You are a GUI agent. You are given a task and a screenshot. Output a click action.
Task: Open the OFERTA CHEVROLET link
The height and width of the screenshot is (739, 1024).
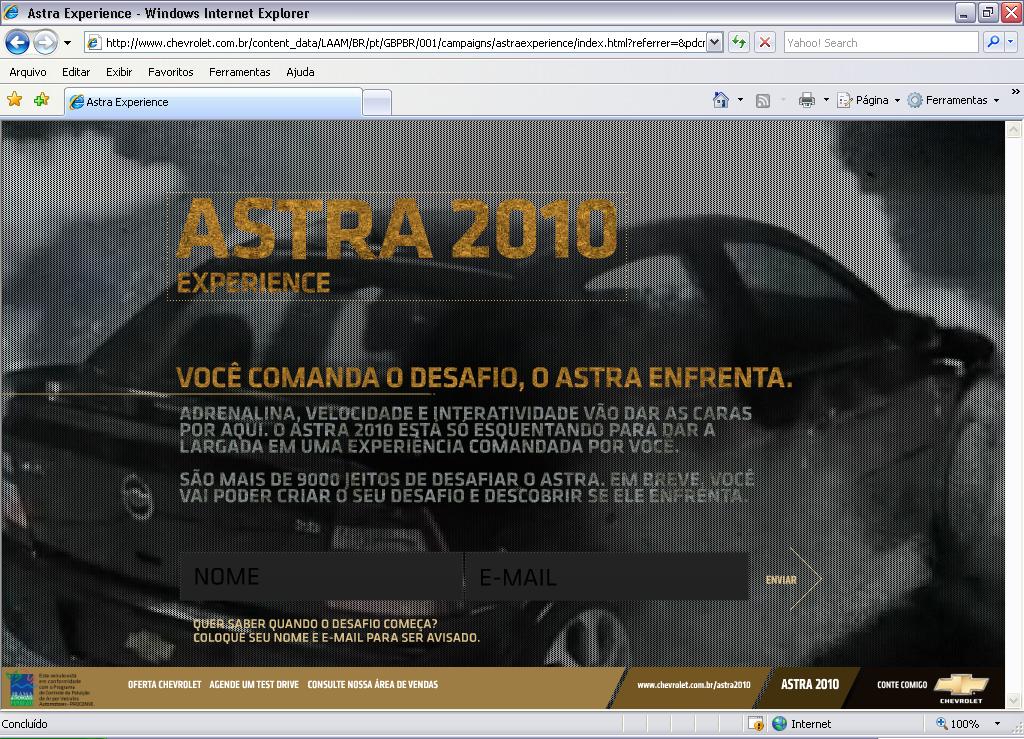[165, 684]
